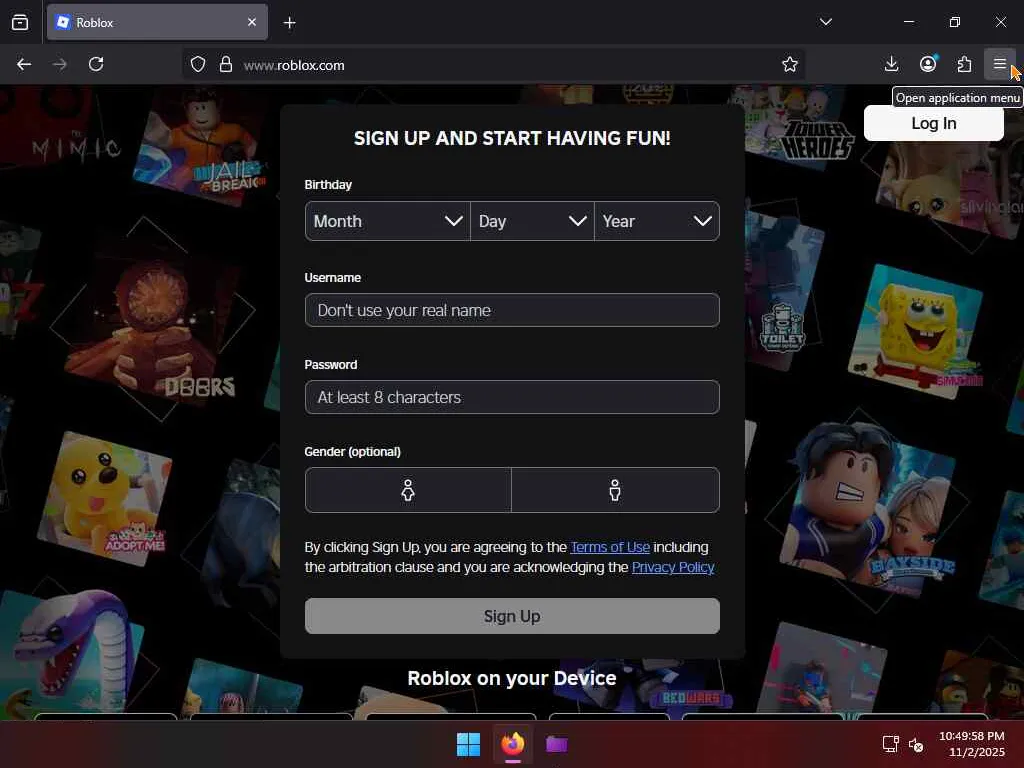
Task: Select the male gender option
Action: tap(615, 490)
